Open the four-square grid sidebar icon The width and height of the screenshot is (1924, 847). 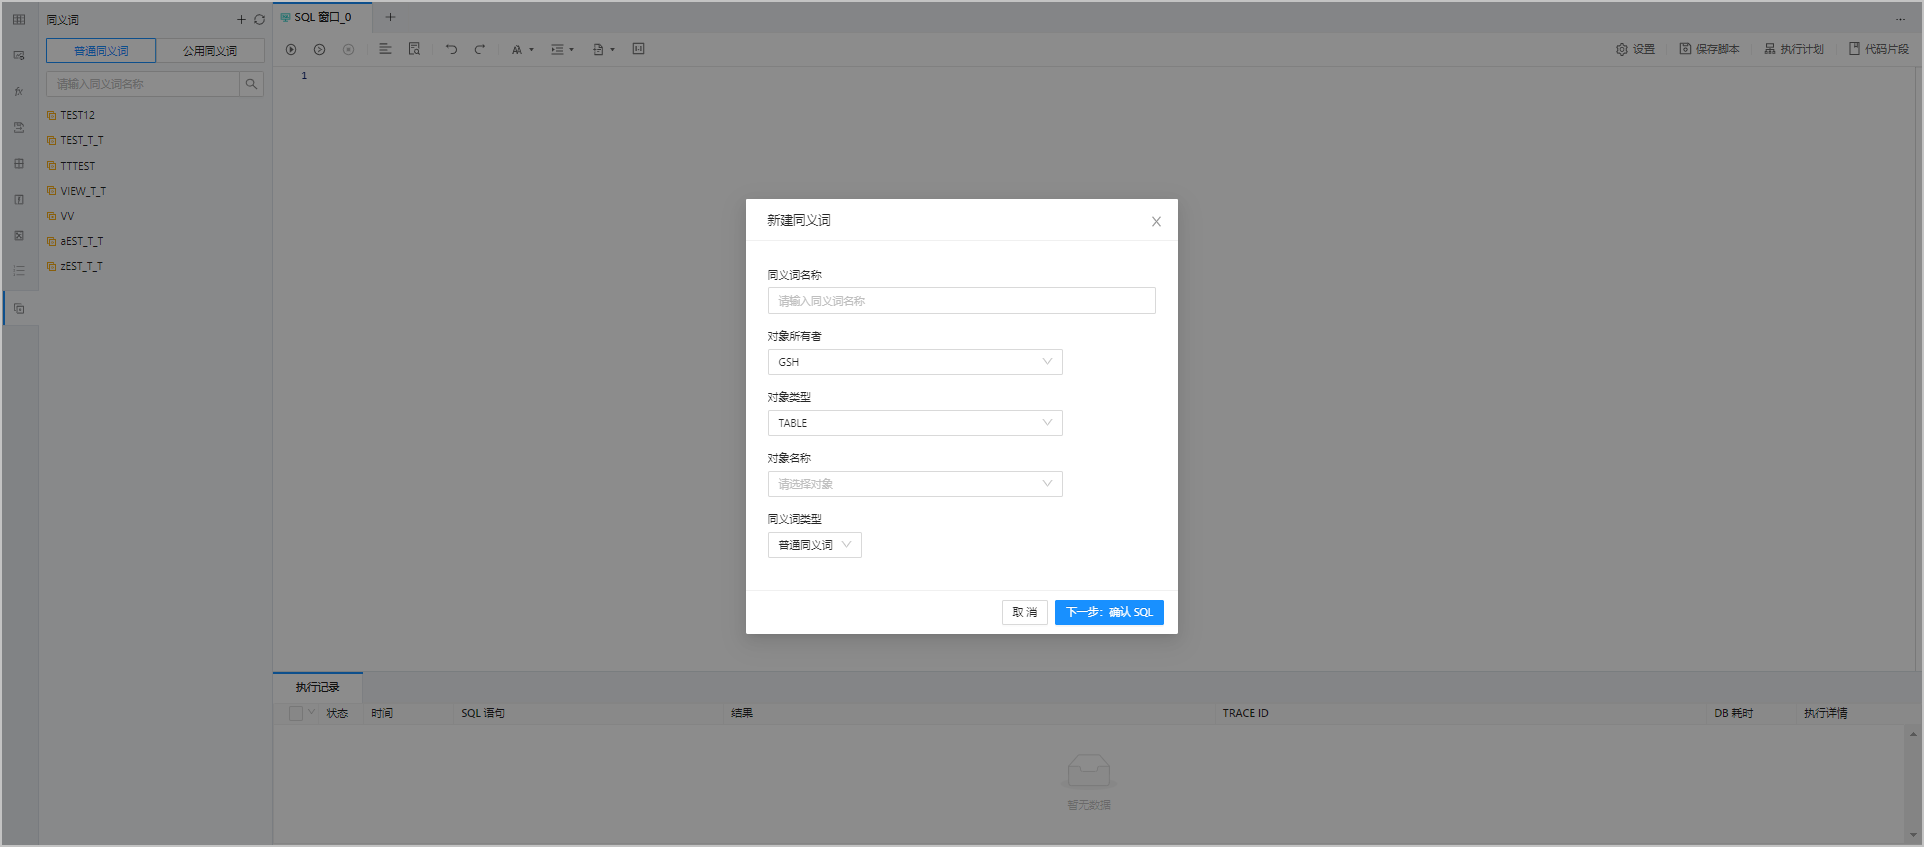(19, 163)
